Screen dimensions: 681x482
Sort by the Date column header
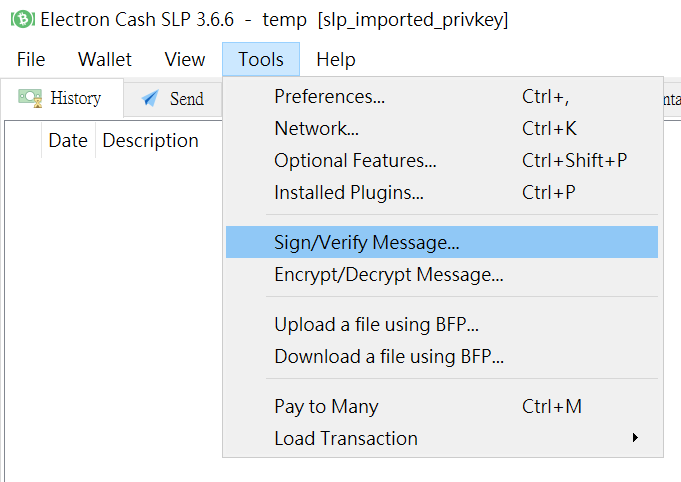click(x=68, y=140)
